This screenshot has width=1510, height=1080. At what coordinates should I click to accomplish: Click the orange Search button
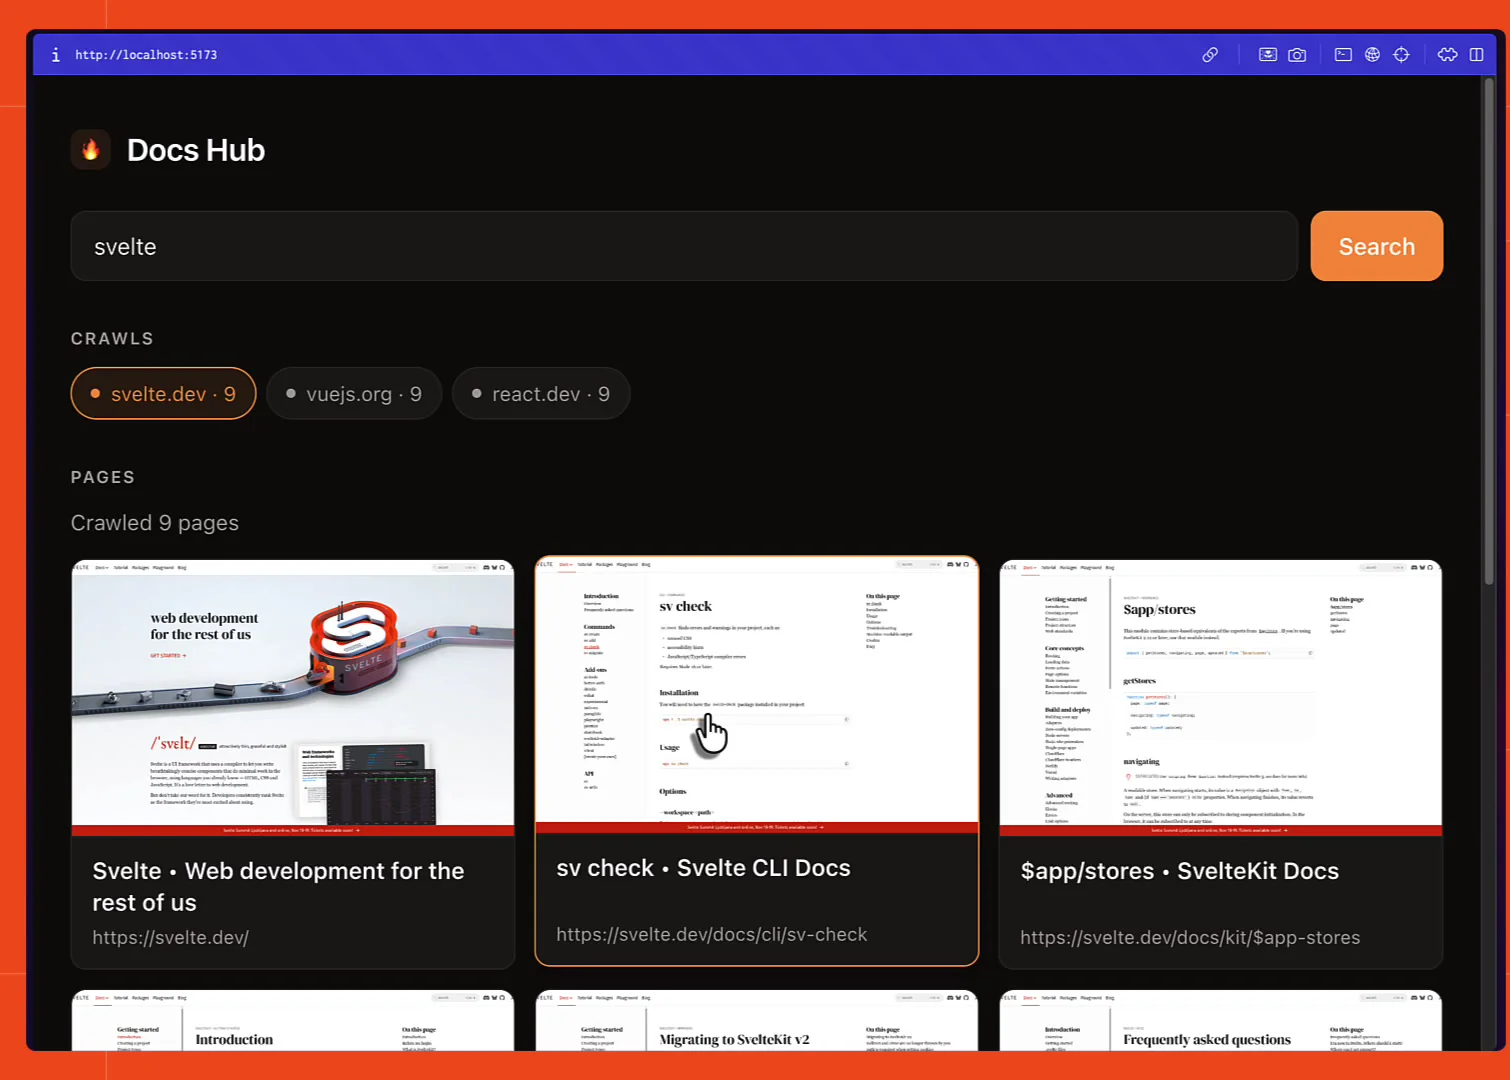(1376, 246)
